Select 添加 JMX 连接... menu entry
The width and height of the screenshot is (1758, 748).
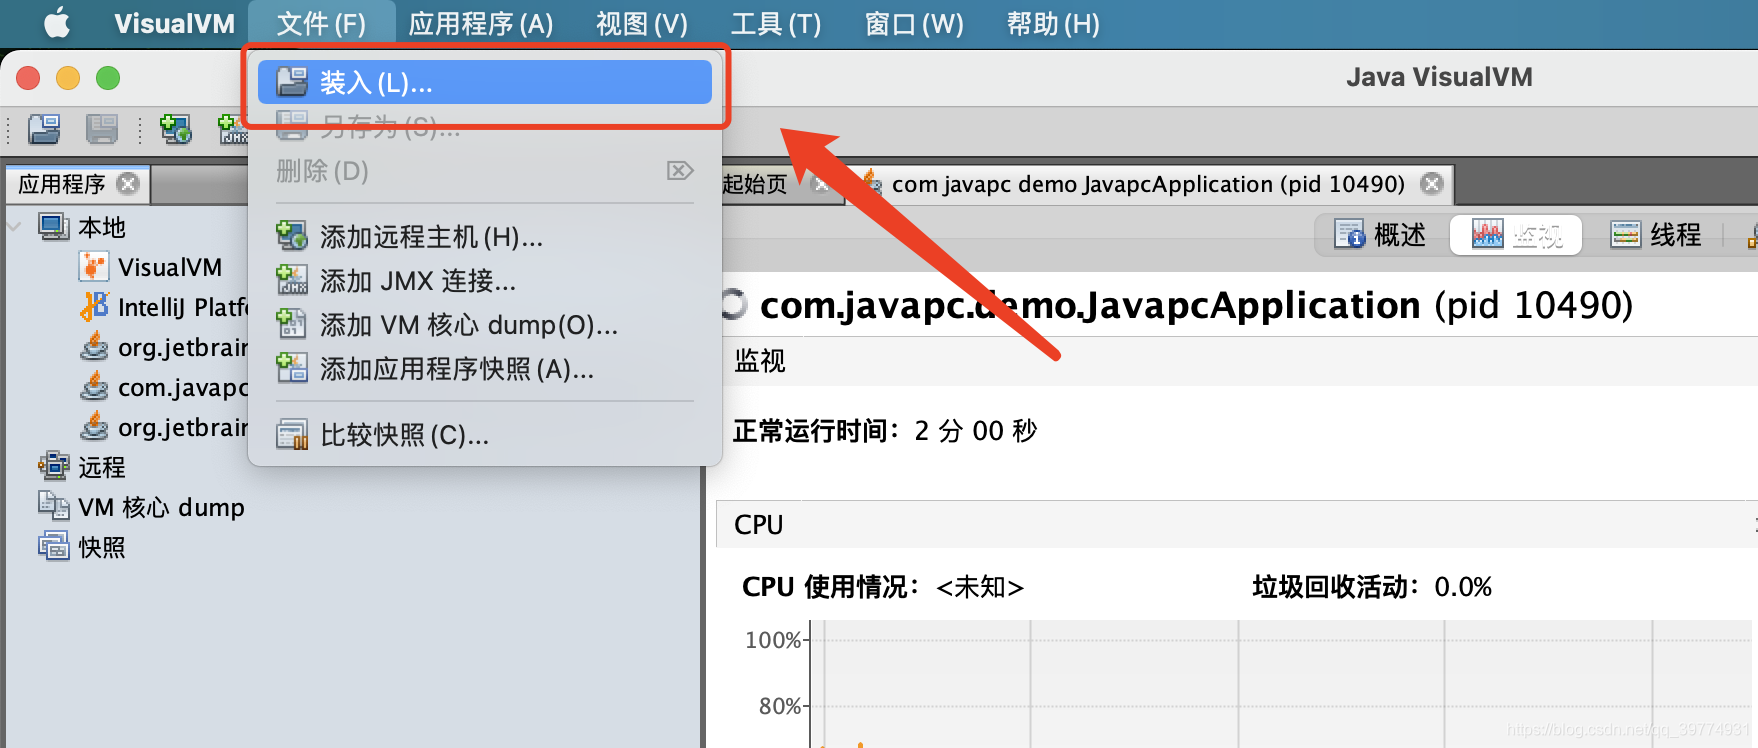click(485, 281)
